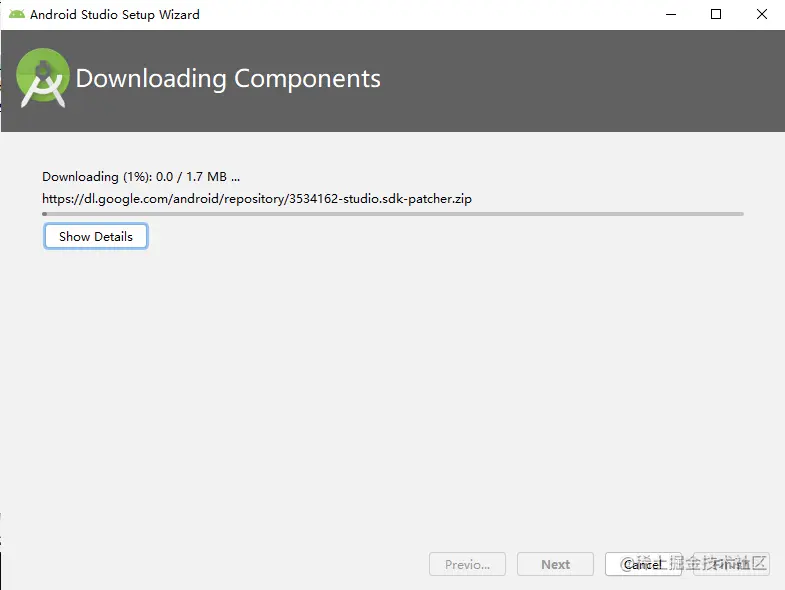Click the Cancel button
Viewport: 785px width, 590px height.
(643, 564)
